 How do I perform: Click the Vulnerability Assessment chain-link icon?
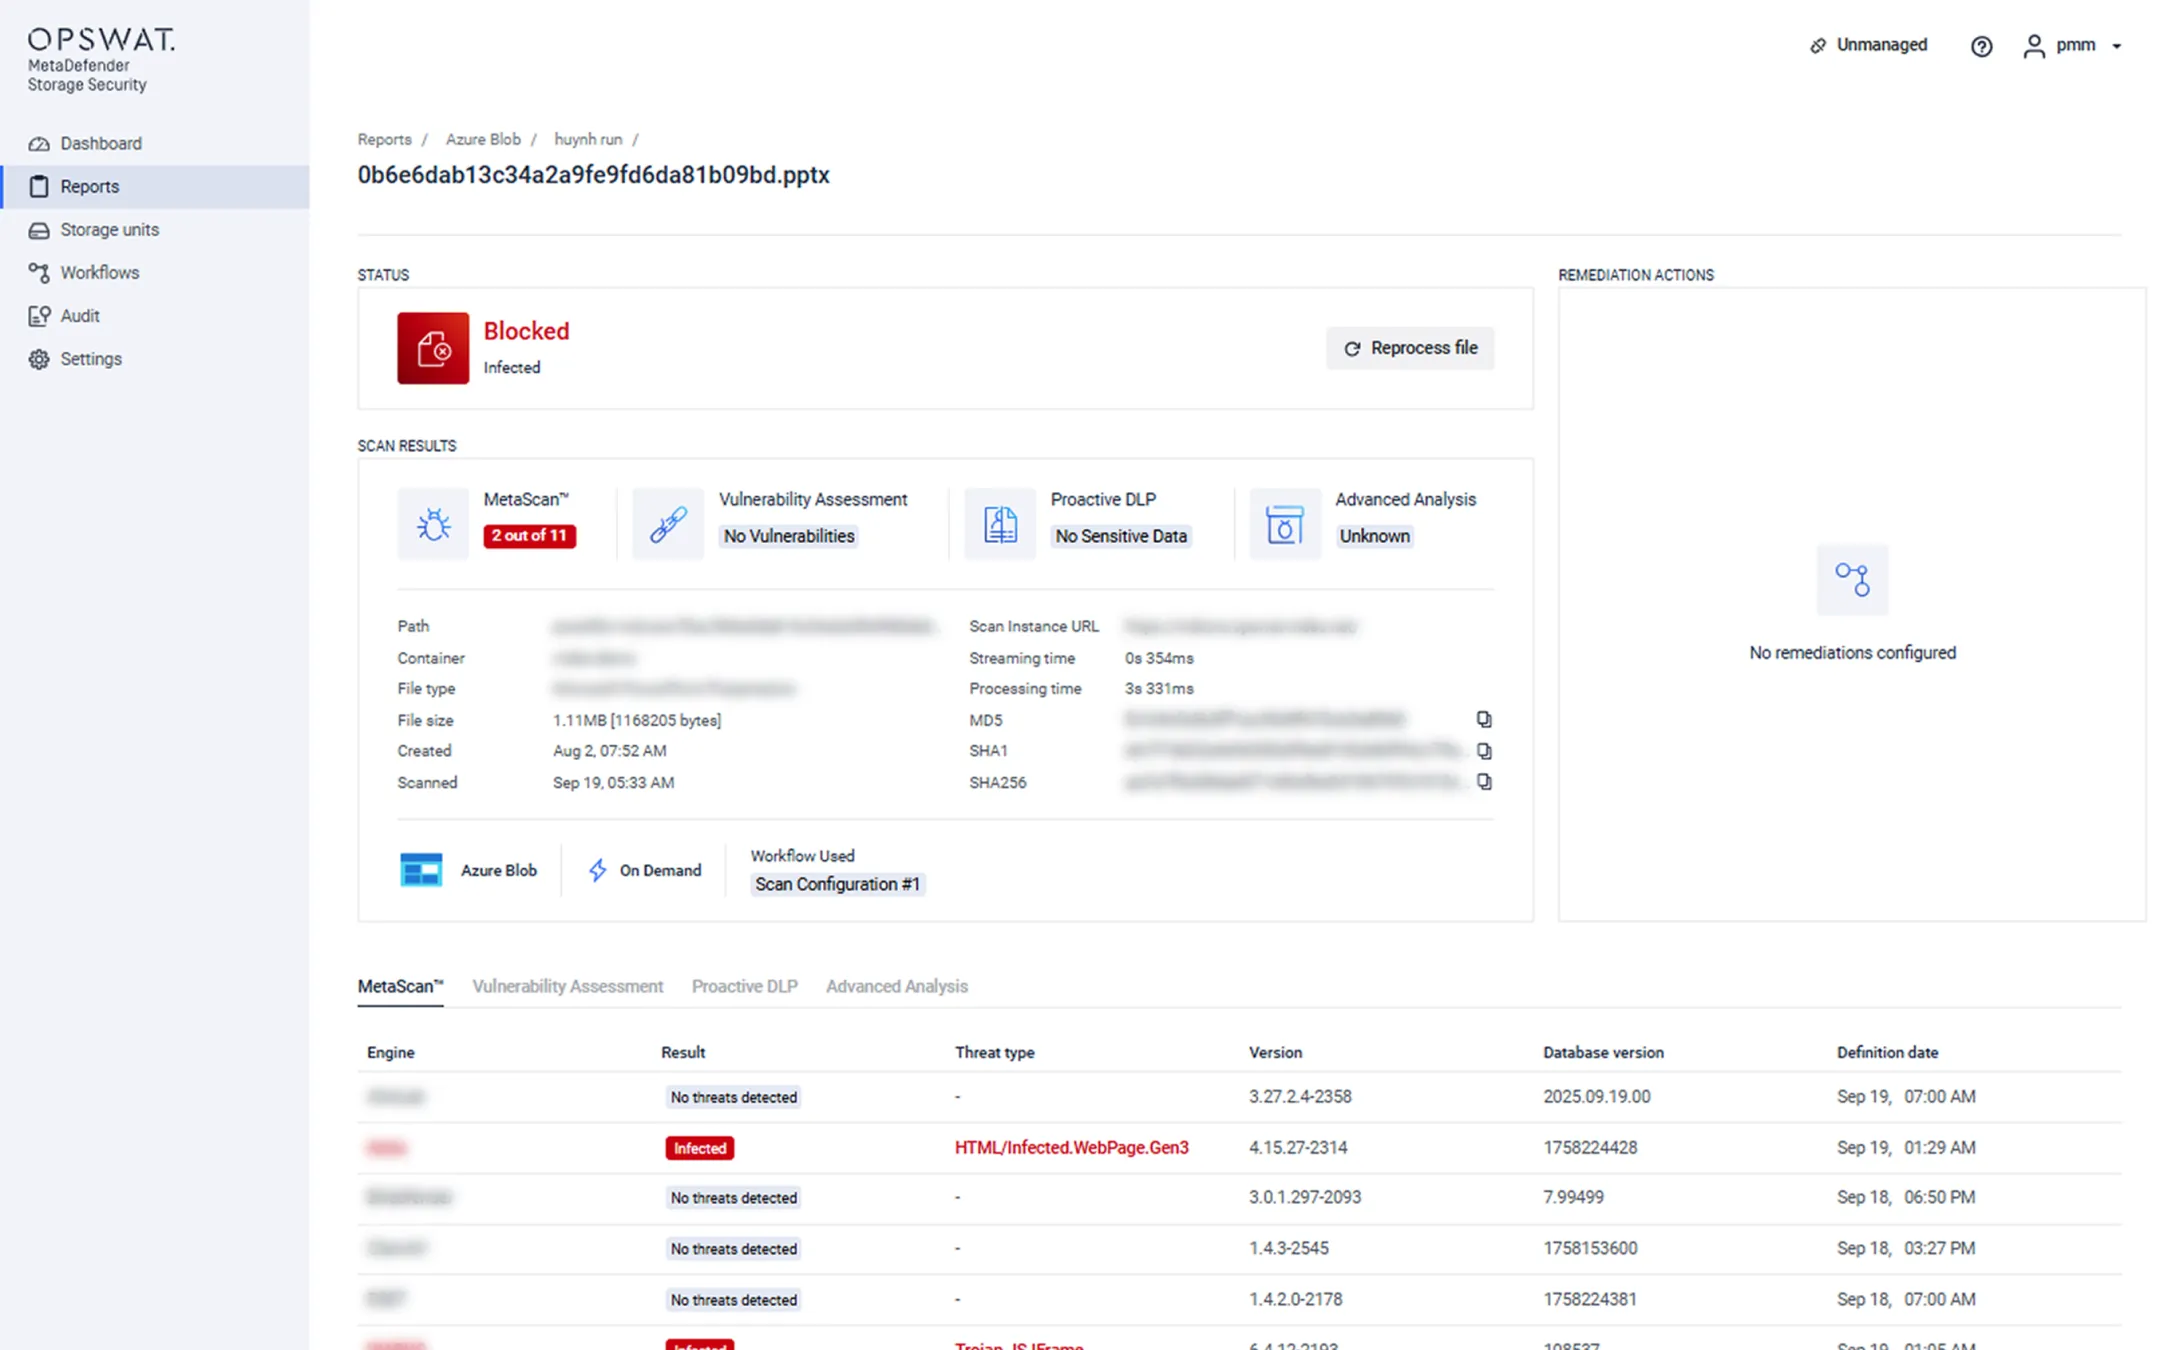667,522
